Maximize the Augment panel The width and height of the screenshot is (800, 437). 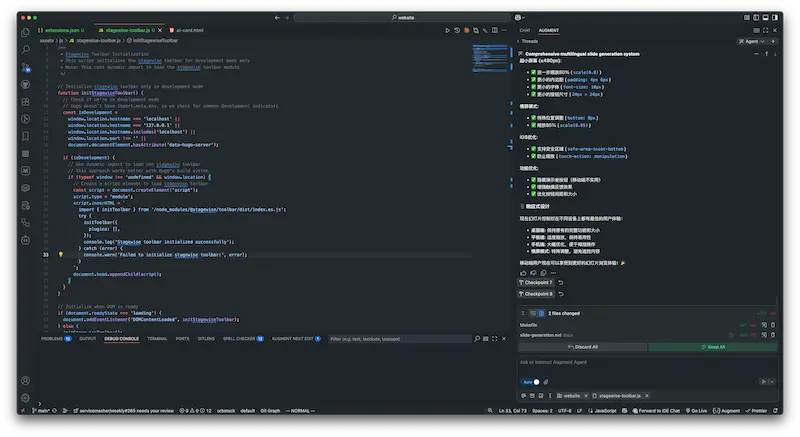[765, 31]
